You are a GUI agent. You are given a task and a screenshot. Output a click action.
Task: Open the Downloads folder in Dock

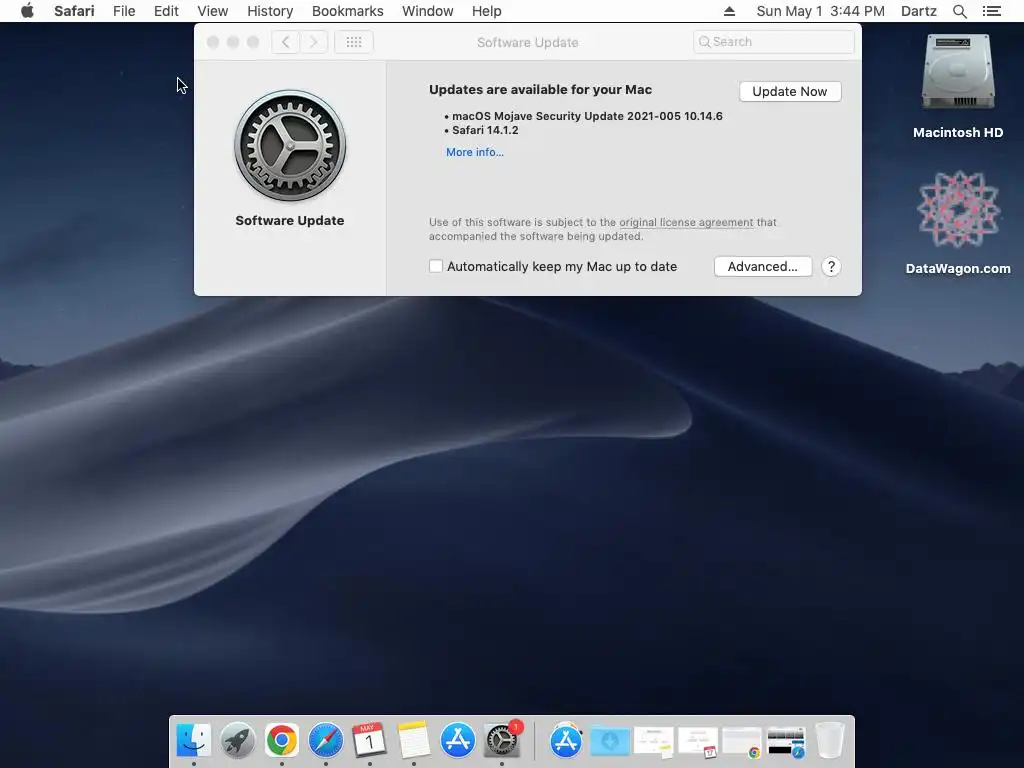coord(610,741)
